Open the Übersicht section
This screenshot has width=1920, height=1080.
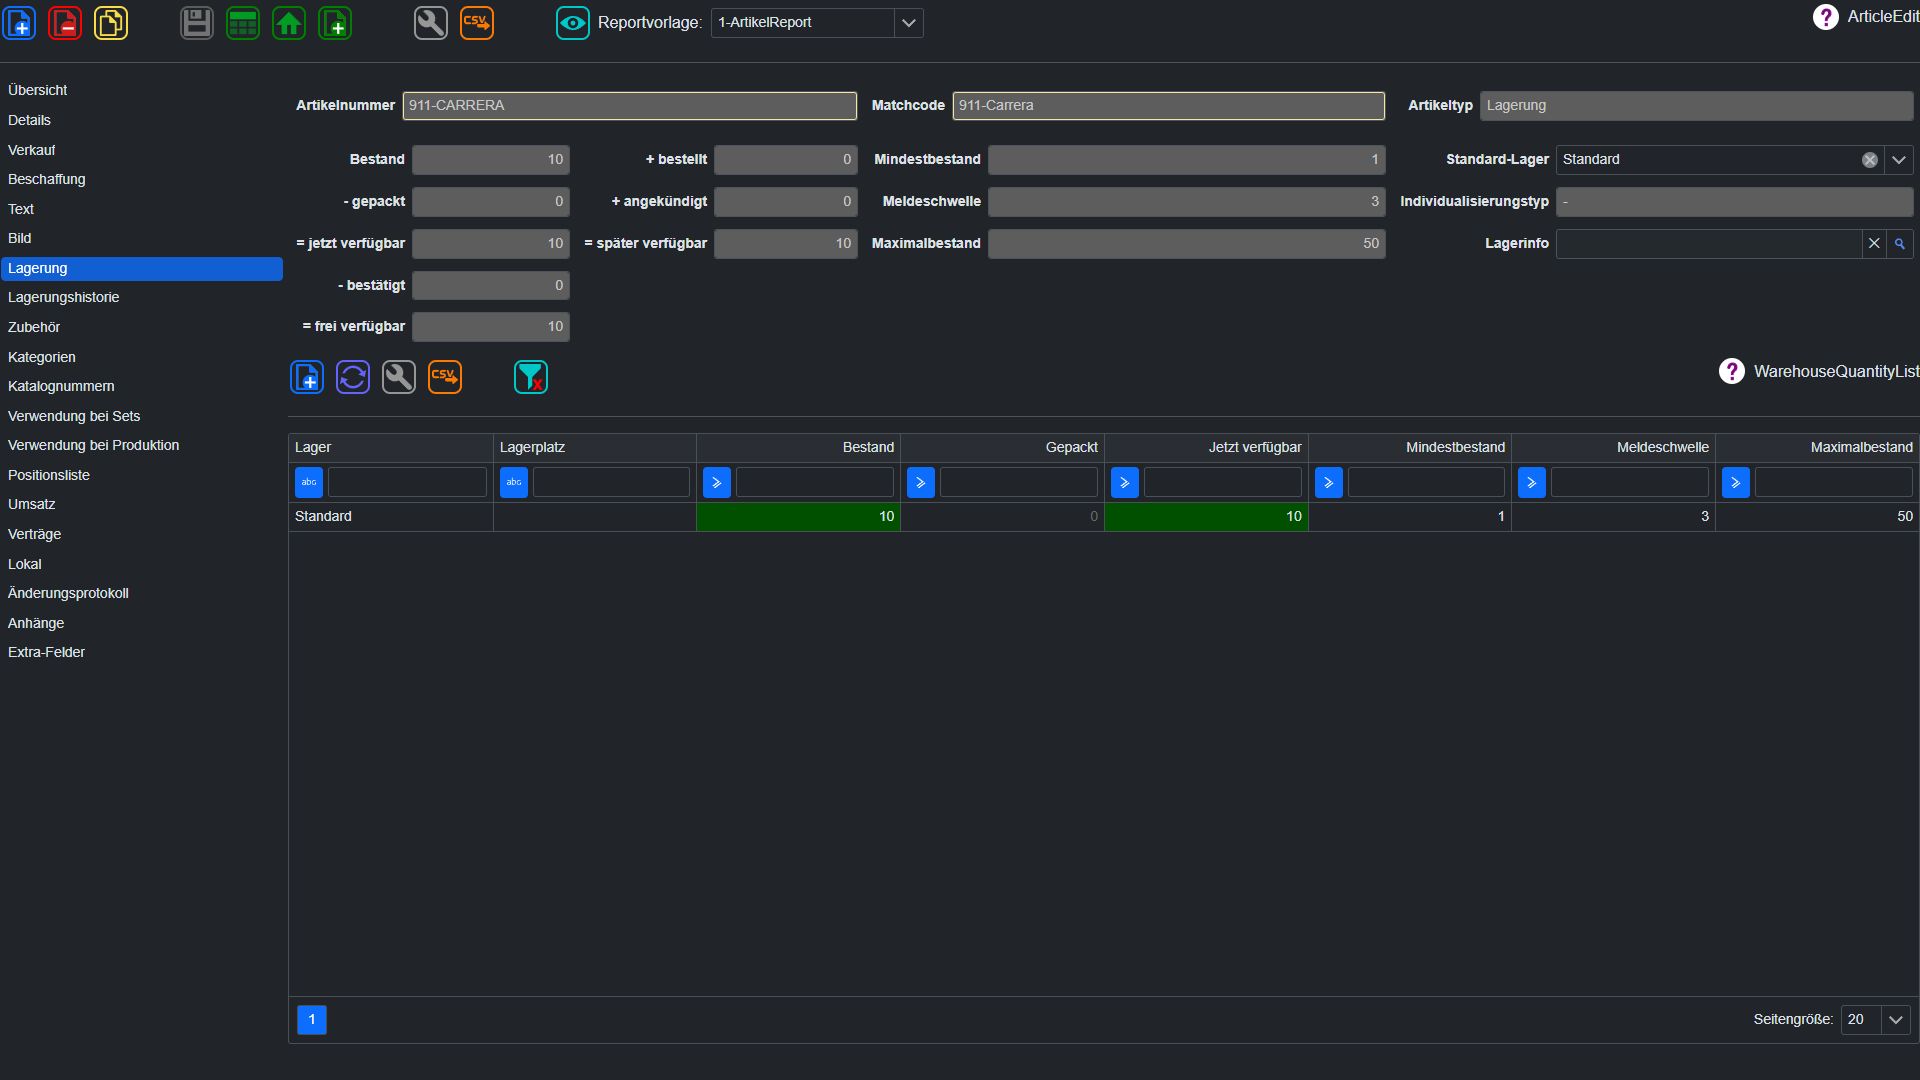pos(141,90)
